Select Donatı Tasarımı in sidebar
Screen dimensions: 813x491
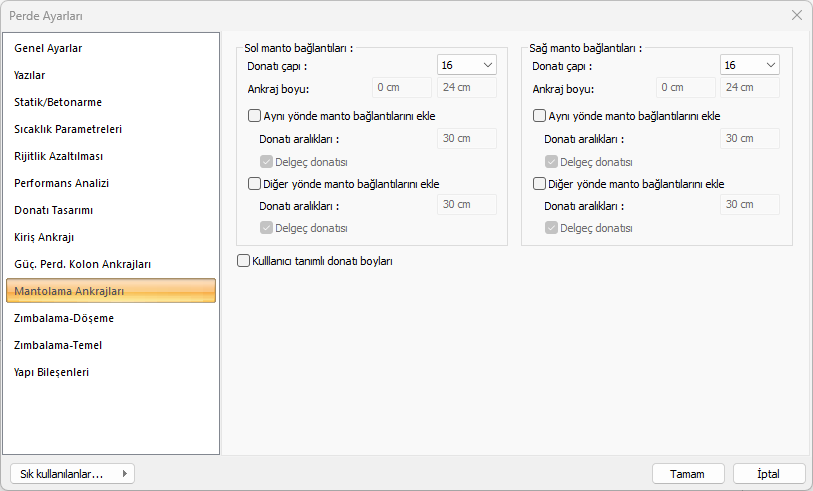pyautogui.click(x=54, y=210)
